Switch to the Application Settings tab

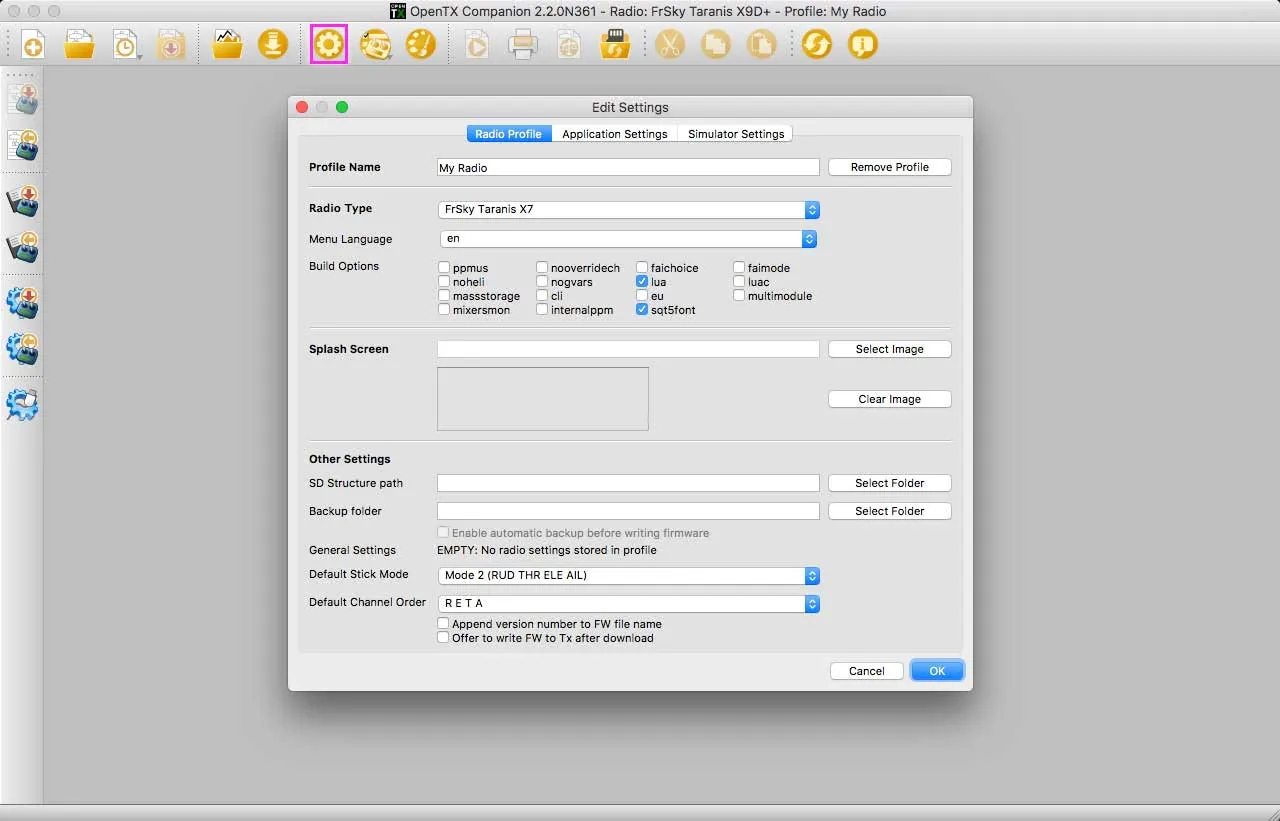tap(614, 134)
